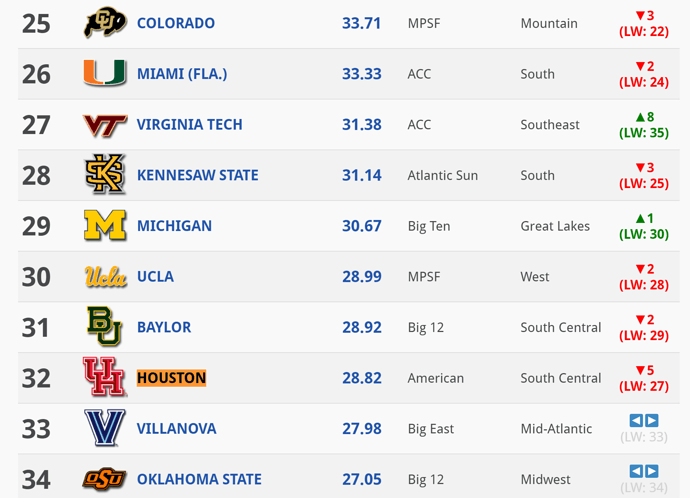Viewport: 690px width, 498px height.
Task: Click UCLA's rating value 28.99
Action: tap(362, 276)
